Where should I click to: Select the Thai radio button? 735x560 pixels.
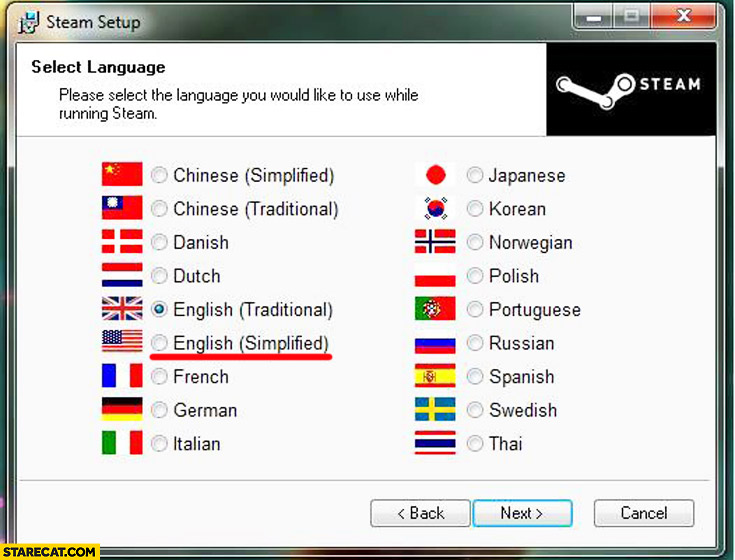[x=475, y=443]
